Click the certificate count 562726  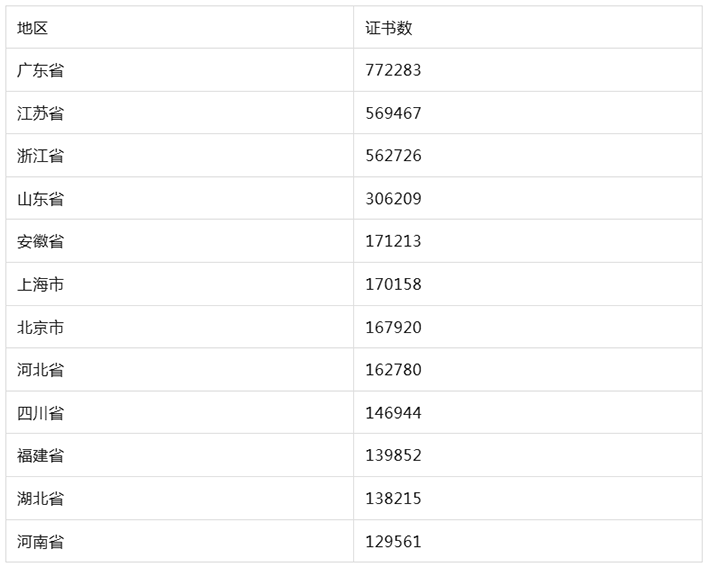click(393, 156)
